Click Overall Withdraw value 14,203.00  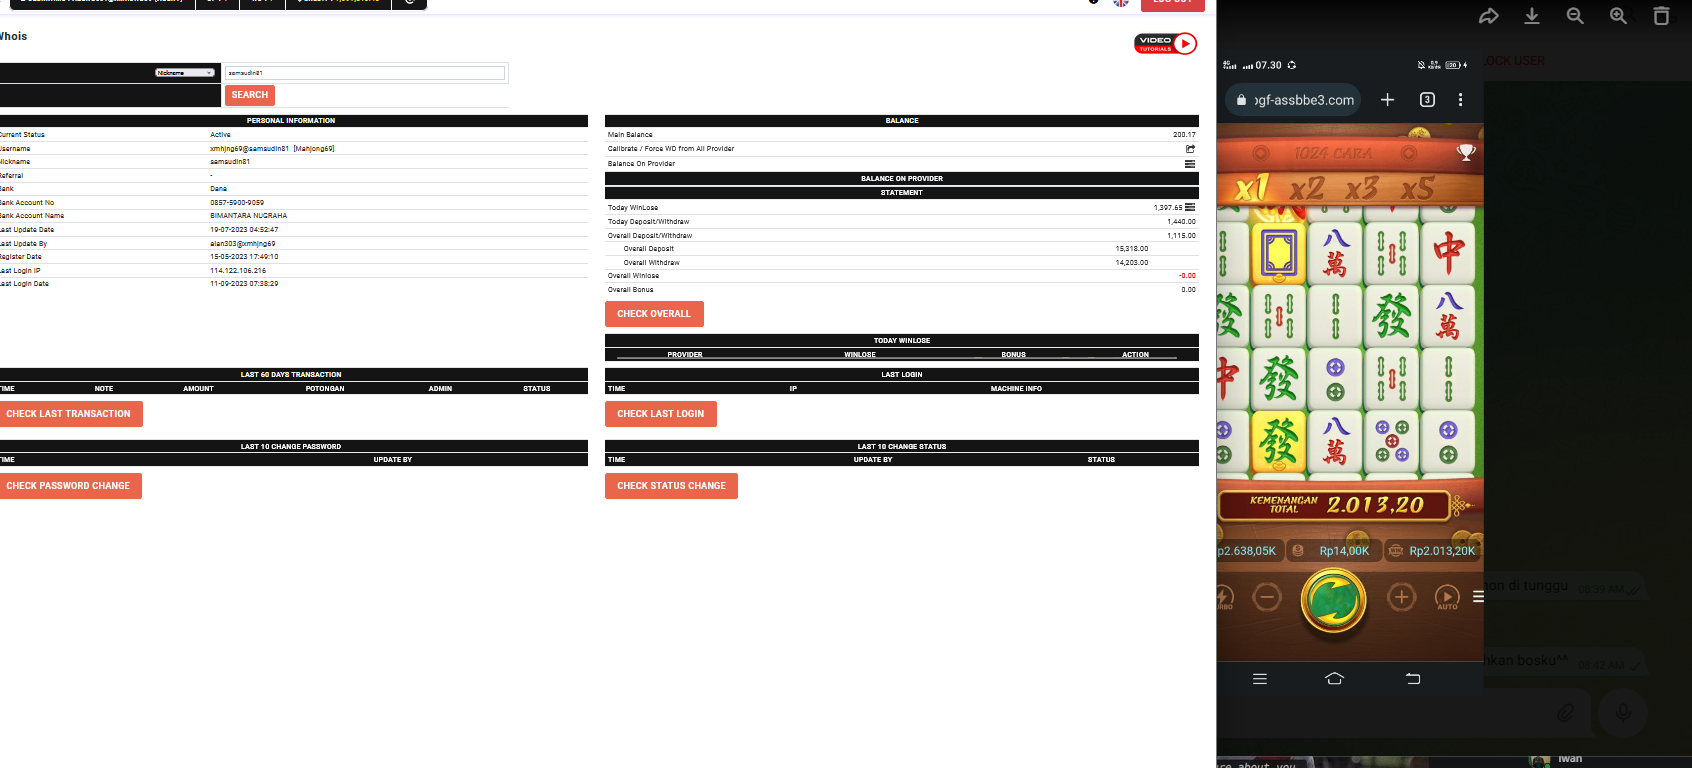1132,263
